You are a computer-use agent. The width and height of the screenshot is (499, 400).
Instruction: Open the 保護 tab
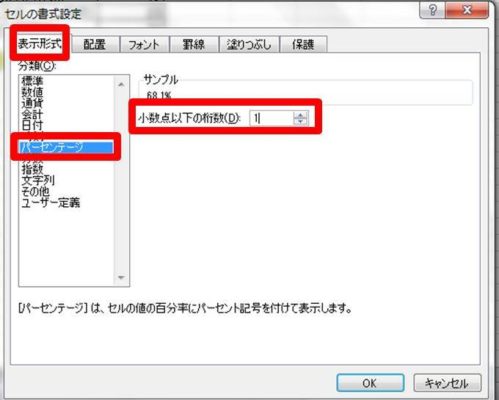coord(303,44)
